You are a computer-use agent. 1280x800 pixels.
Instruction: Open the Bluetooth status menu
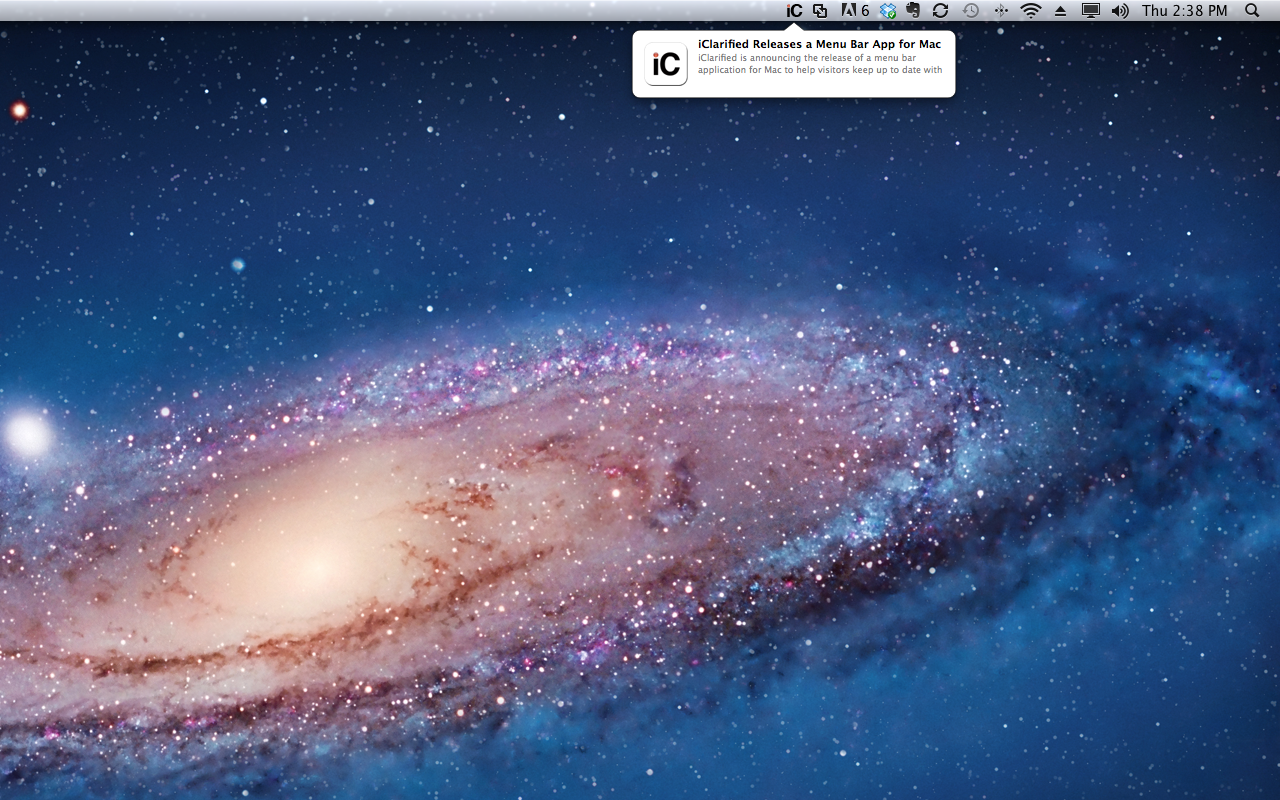pyautogui.click(x=1001, y=11)
